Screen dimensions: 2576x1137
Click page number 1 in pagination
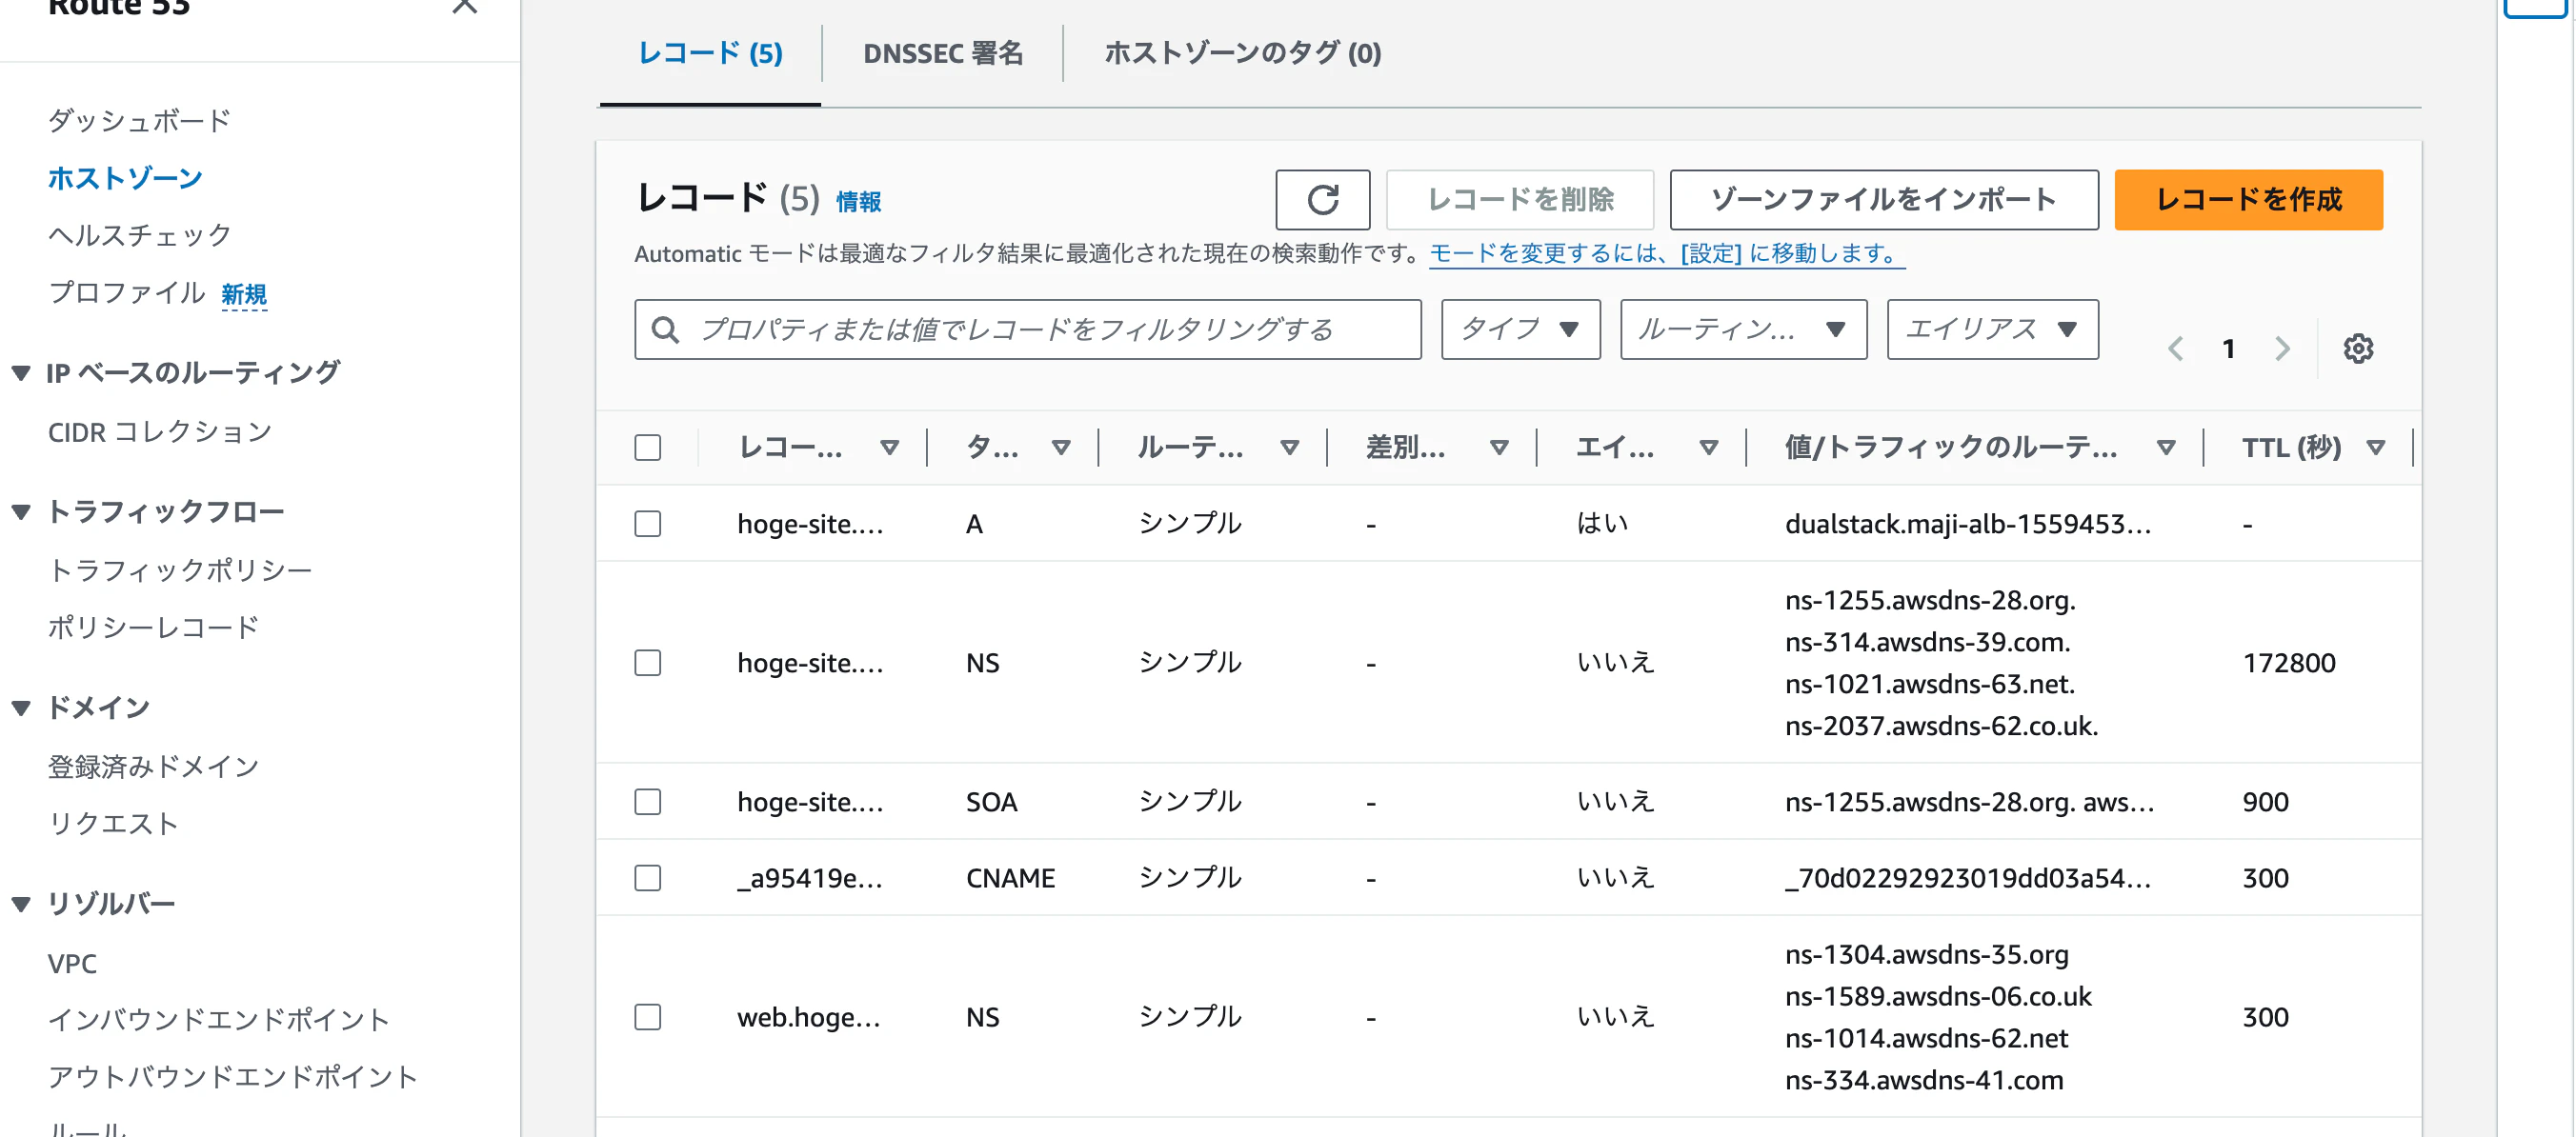(2228, 348)
